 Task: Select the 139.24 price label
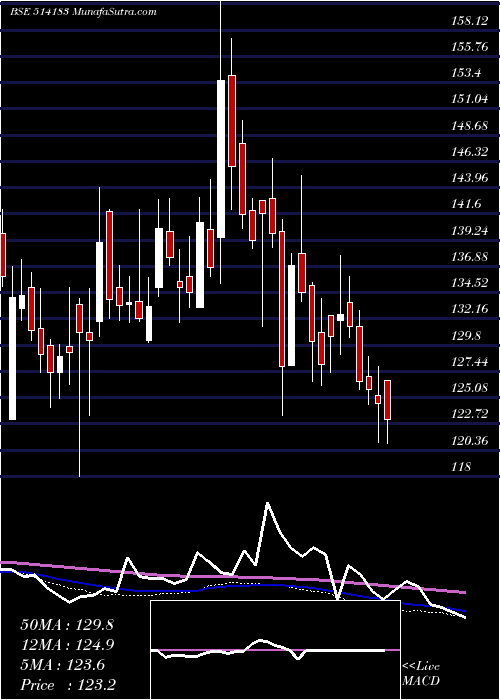(x=470, y=230)
